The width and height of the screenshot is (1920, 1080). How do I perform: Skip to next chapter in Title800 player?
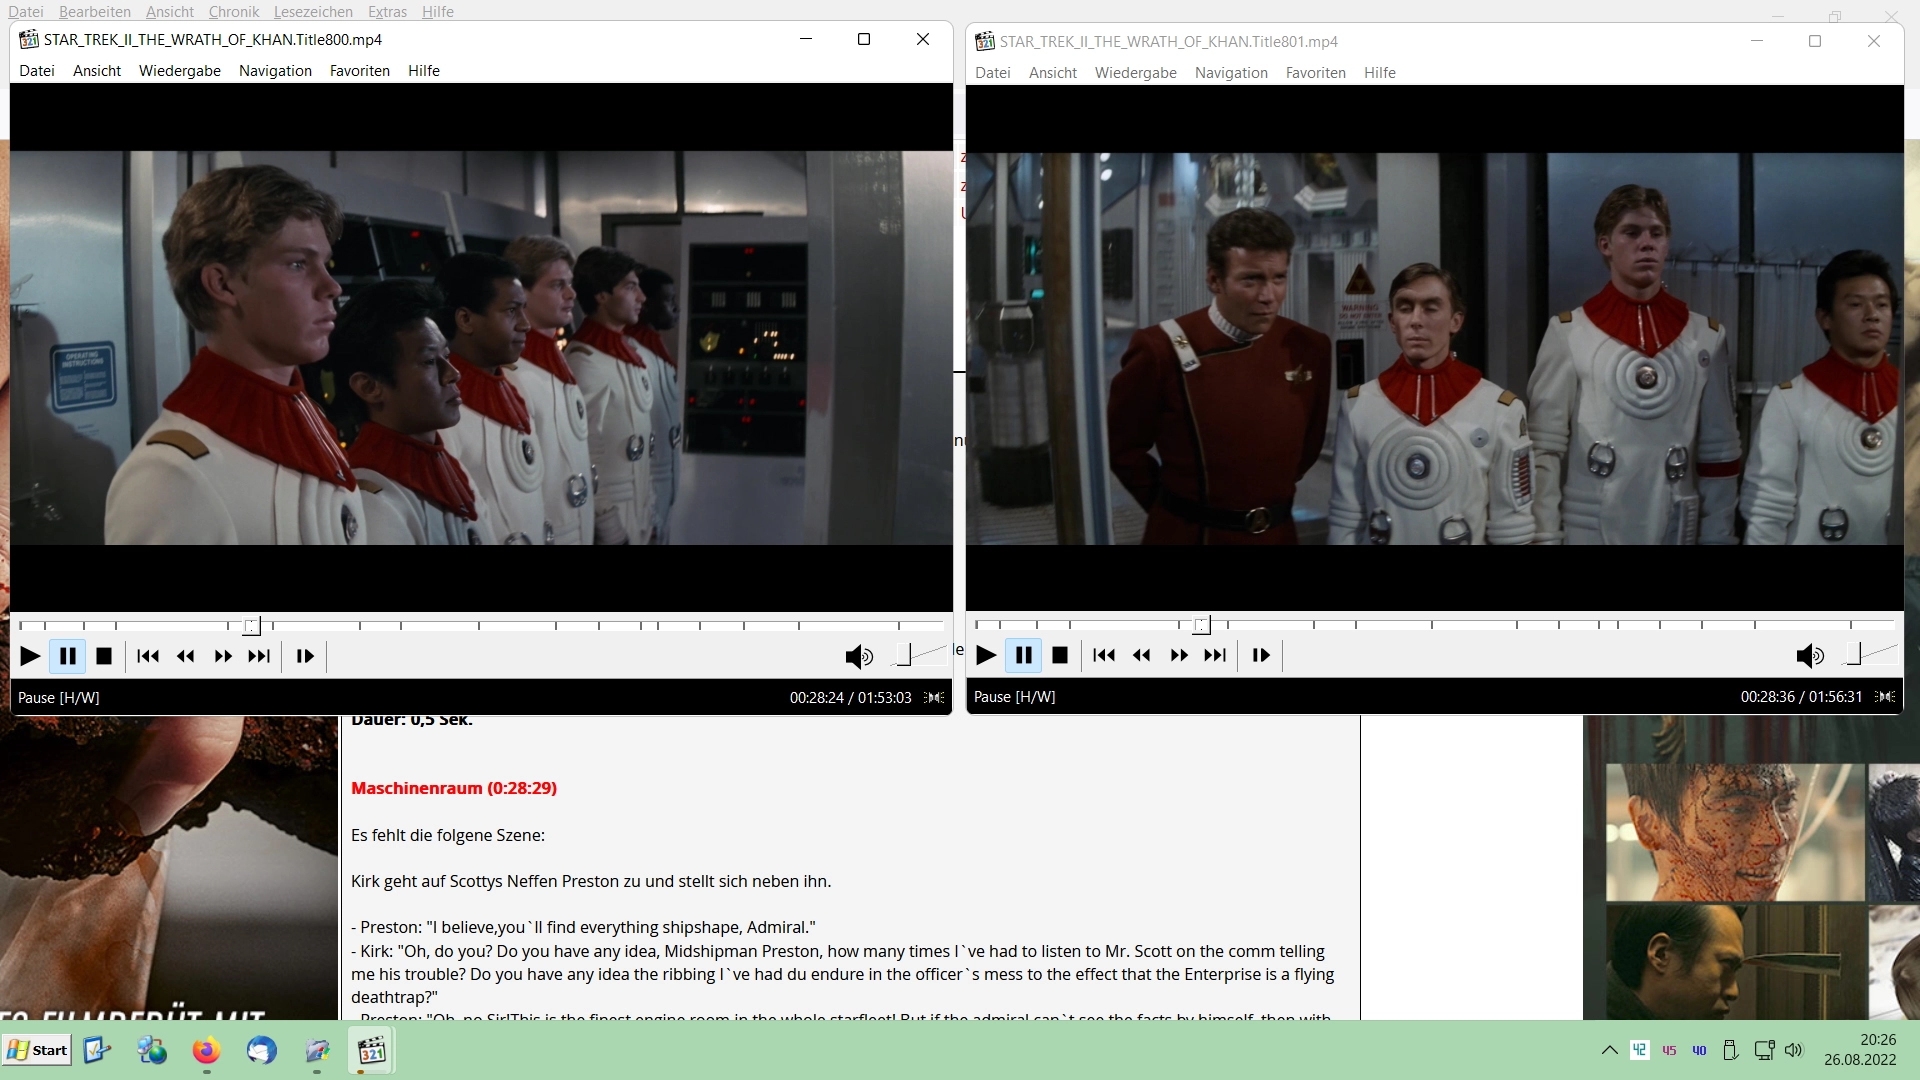coord(259,657)
